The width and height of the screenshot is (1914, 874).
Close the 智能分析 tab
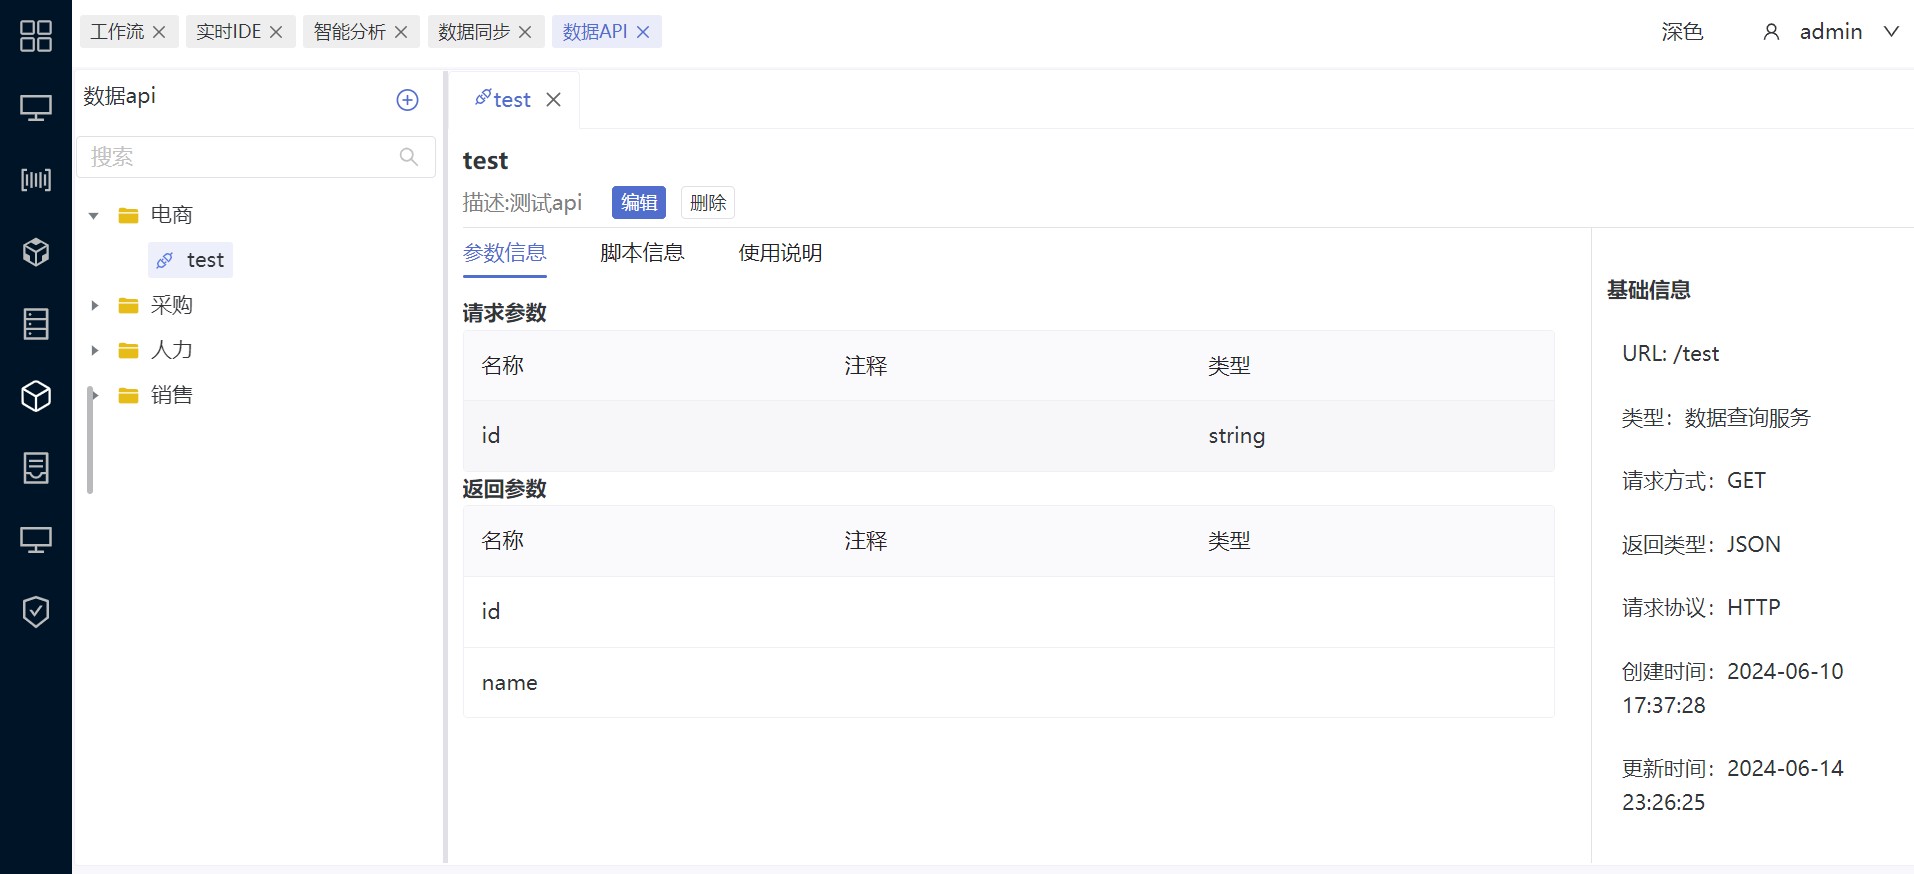401,32
